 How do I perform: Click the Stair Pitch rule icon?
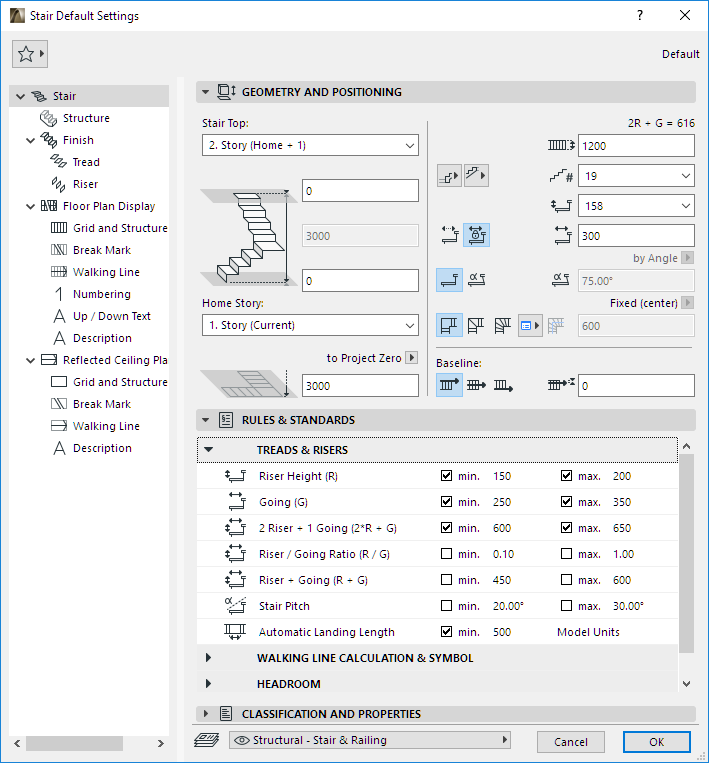point(235,606)
